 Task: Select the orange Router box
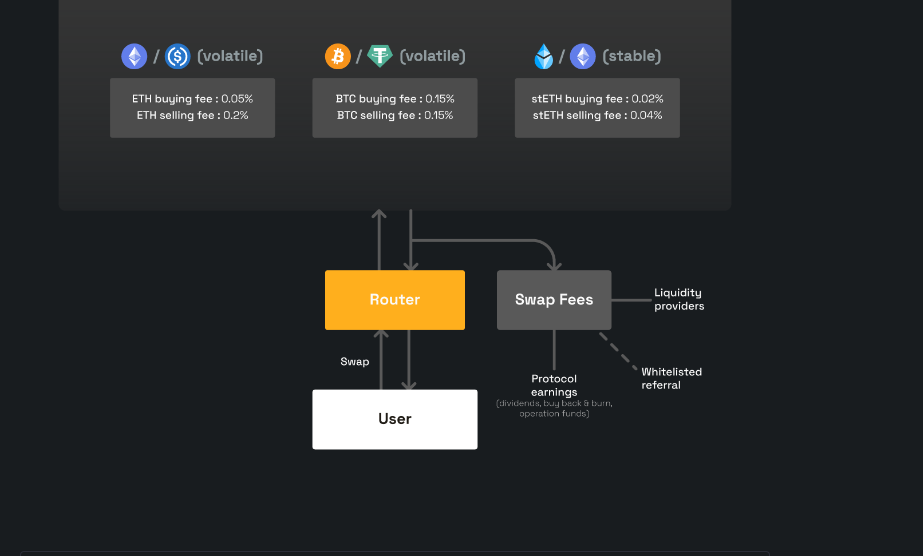pos(395,299)
